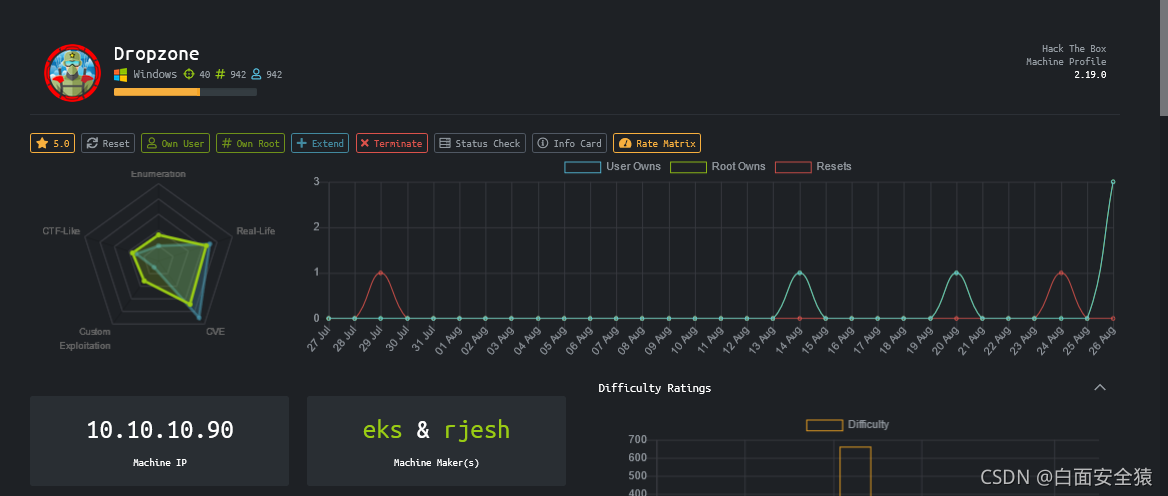Click the Custom Exploitation radar label
Viewport: 1168px width, 496px height.
point(85,339)
